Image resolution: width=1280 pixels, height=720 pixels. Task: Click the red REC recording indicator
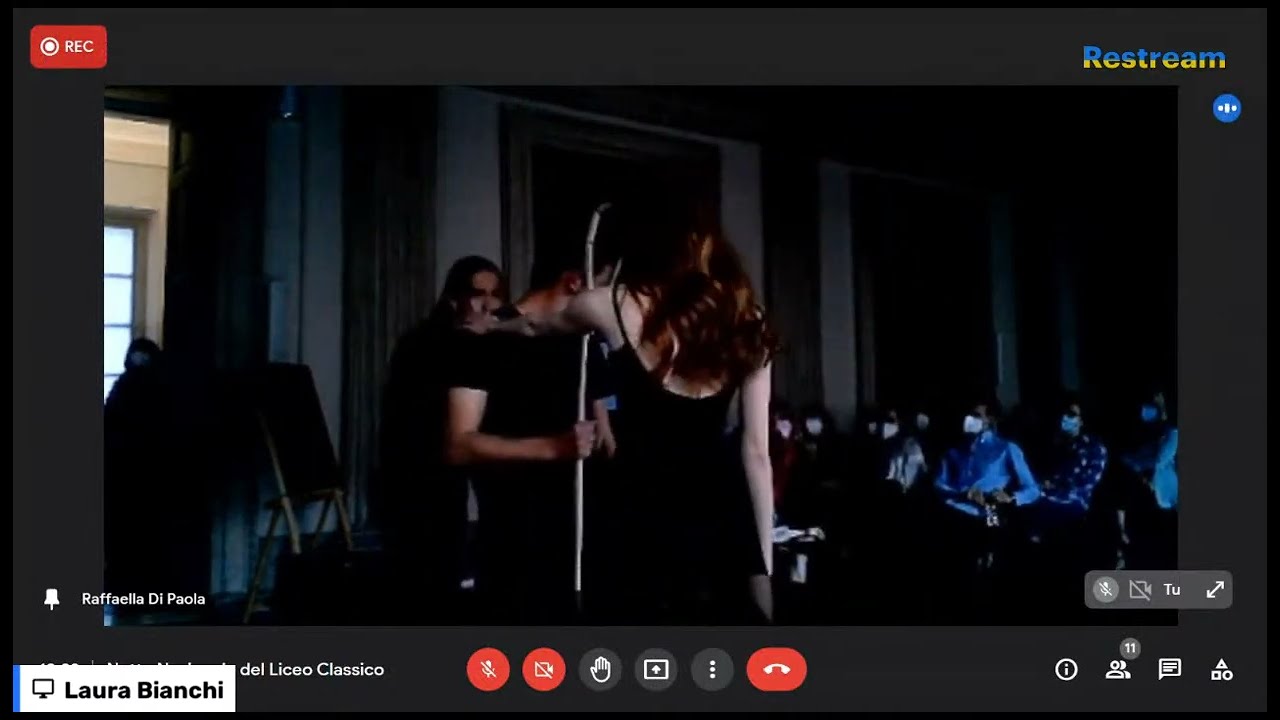pos(68,47)
